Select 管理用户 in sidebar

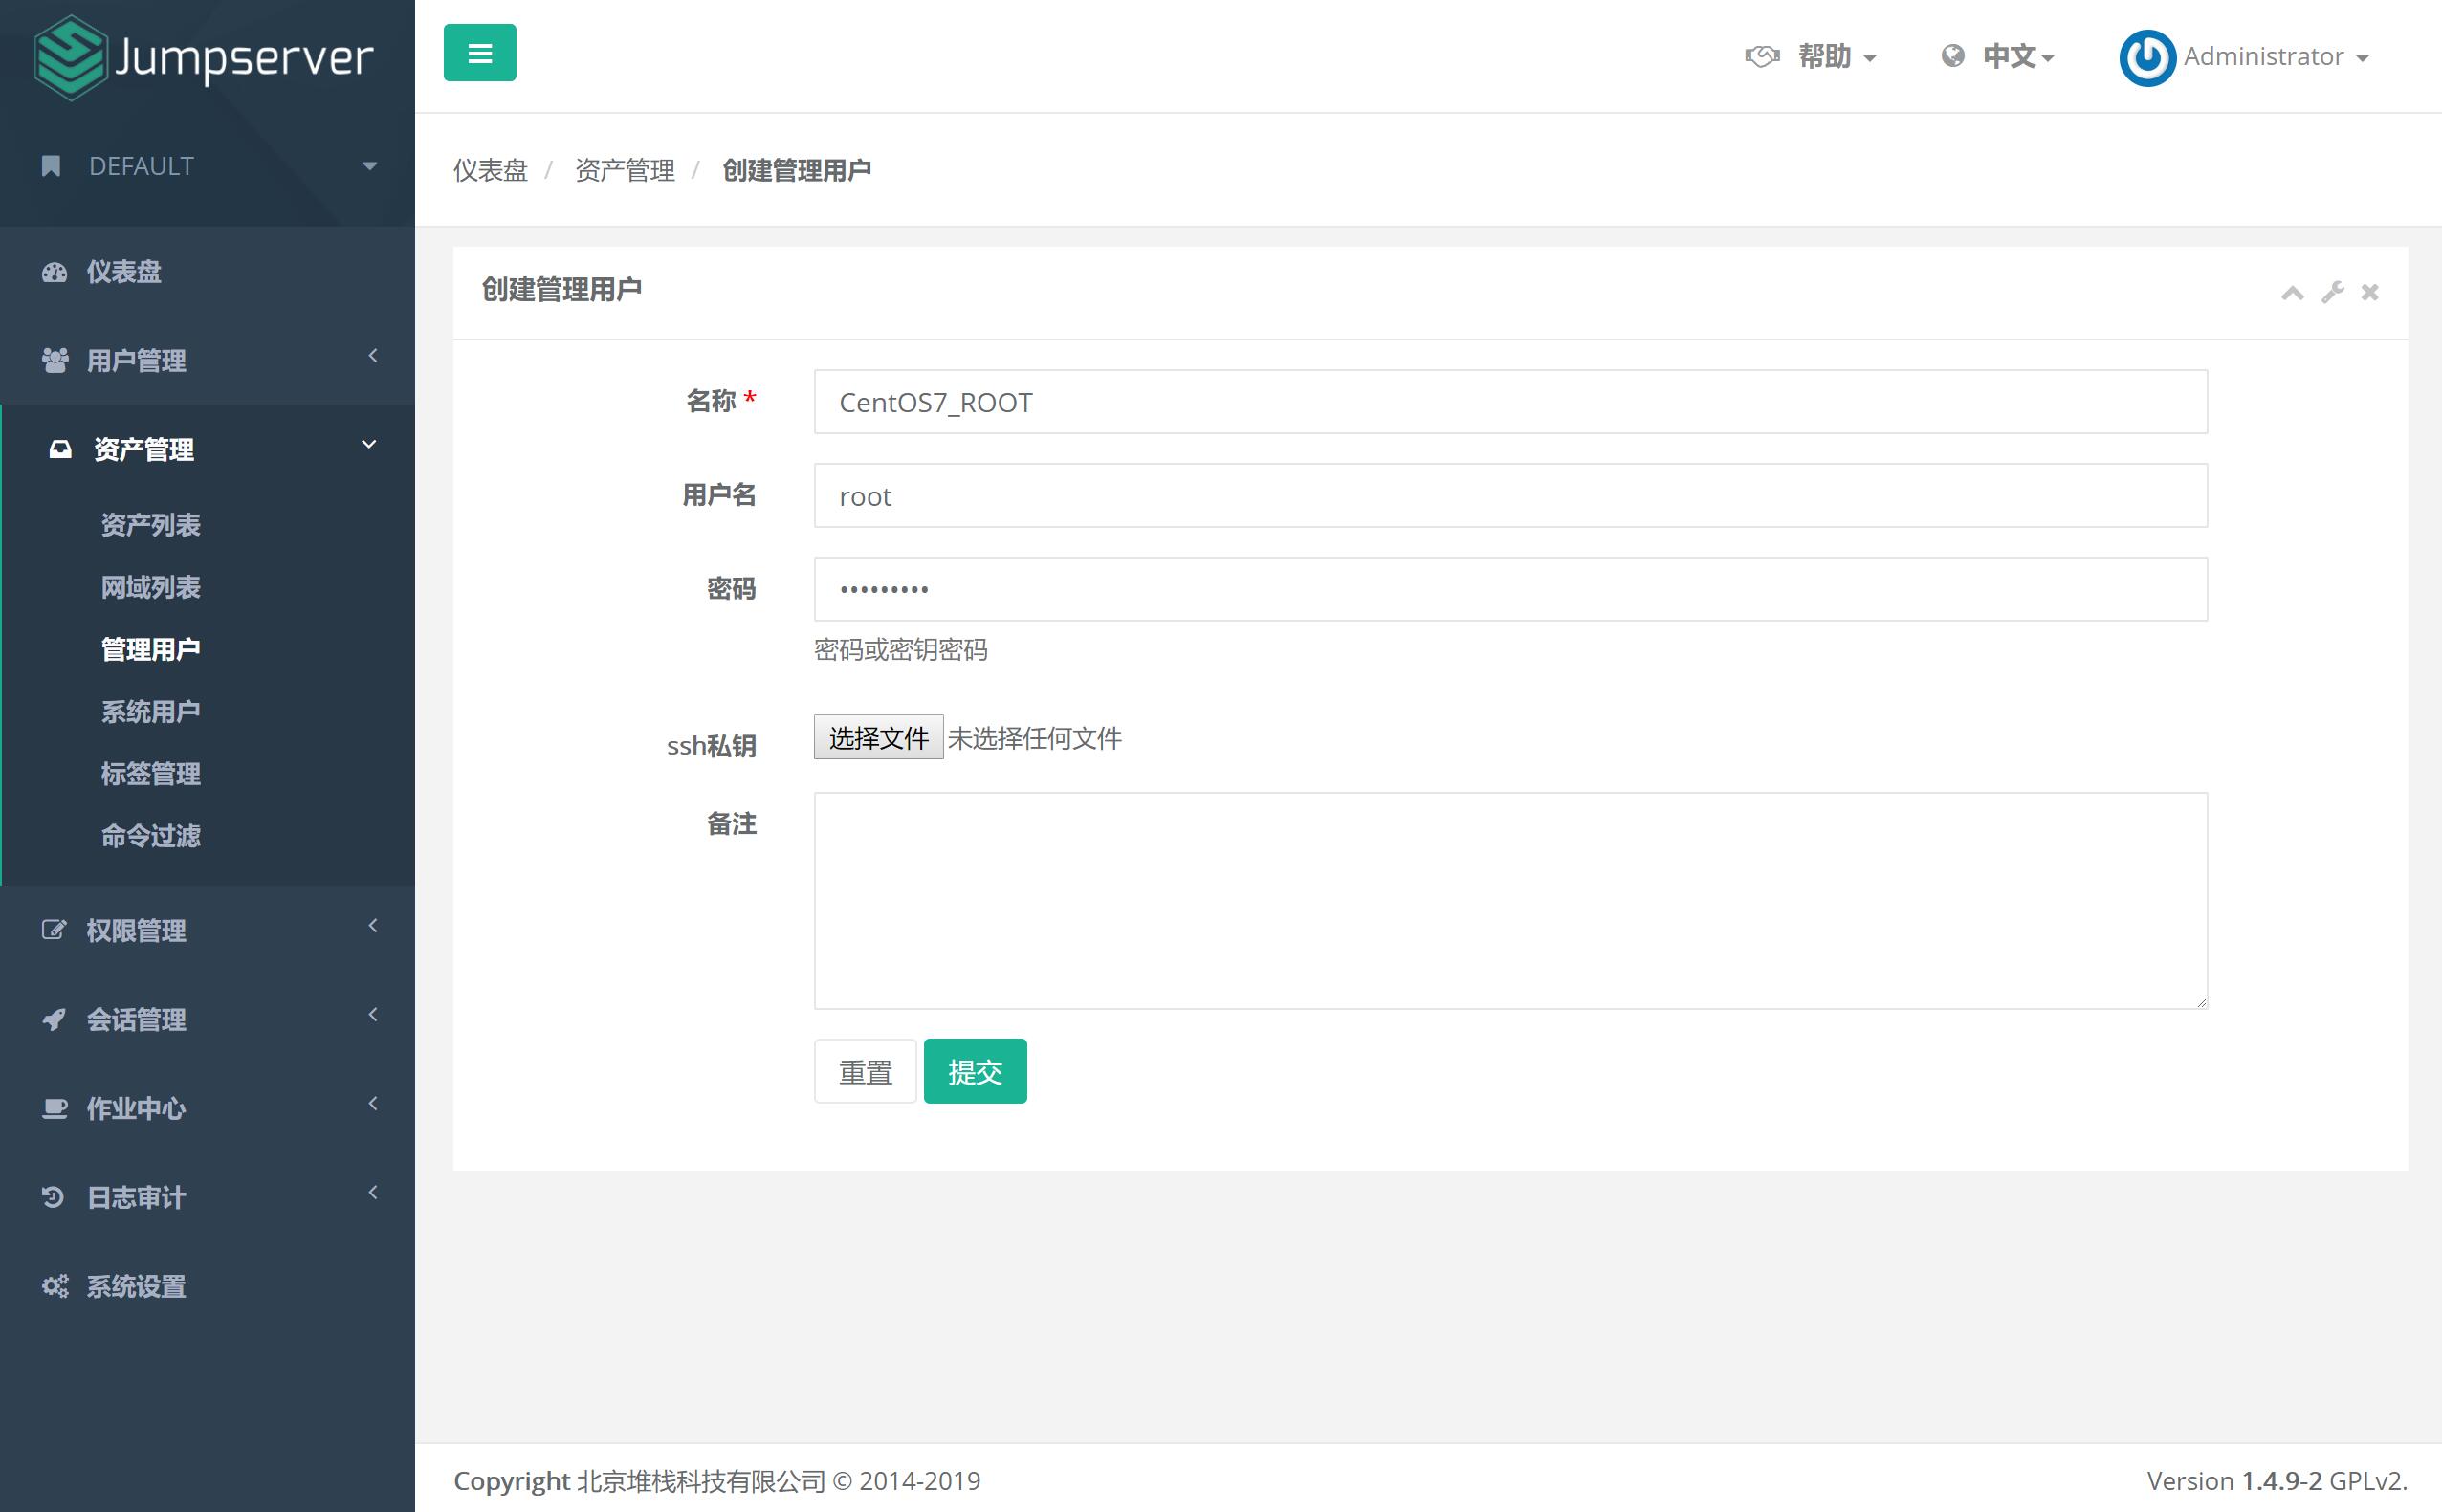[x=151, y=649]
